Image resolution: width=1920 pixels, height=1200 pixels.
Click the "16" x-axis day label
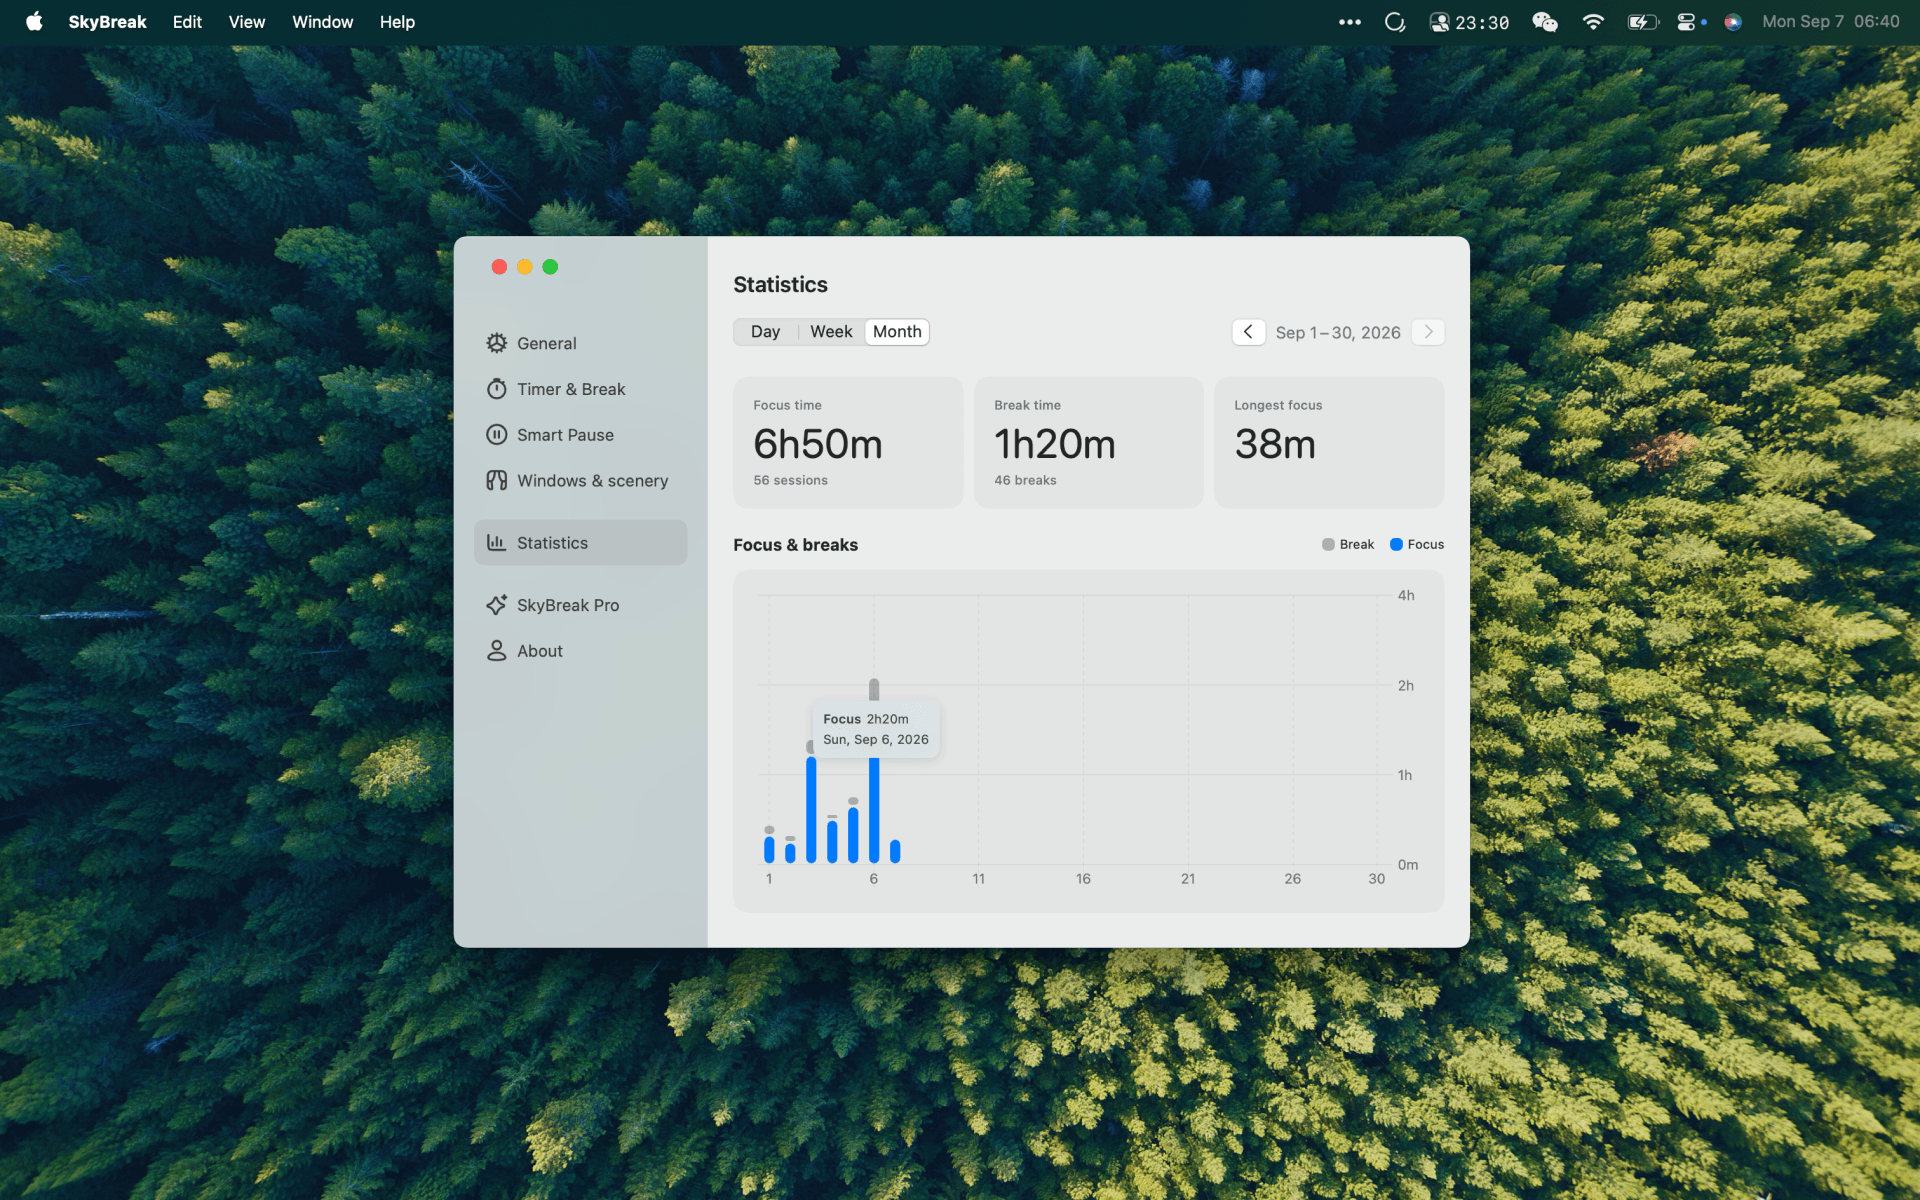coord(1083,879)
